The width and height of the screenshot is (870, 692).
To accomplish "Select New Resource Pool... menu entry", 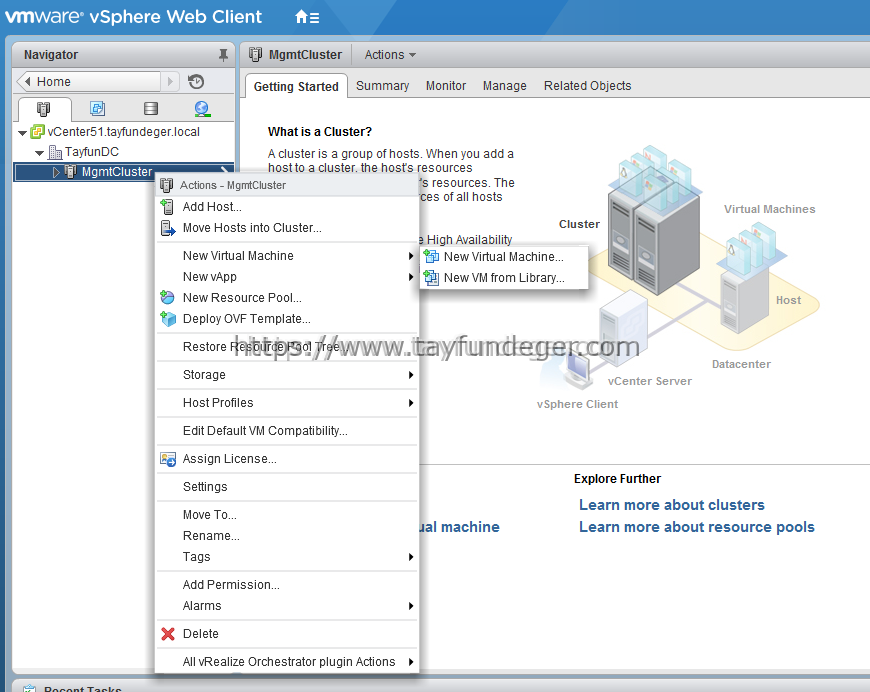I will tap(287, 298).
